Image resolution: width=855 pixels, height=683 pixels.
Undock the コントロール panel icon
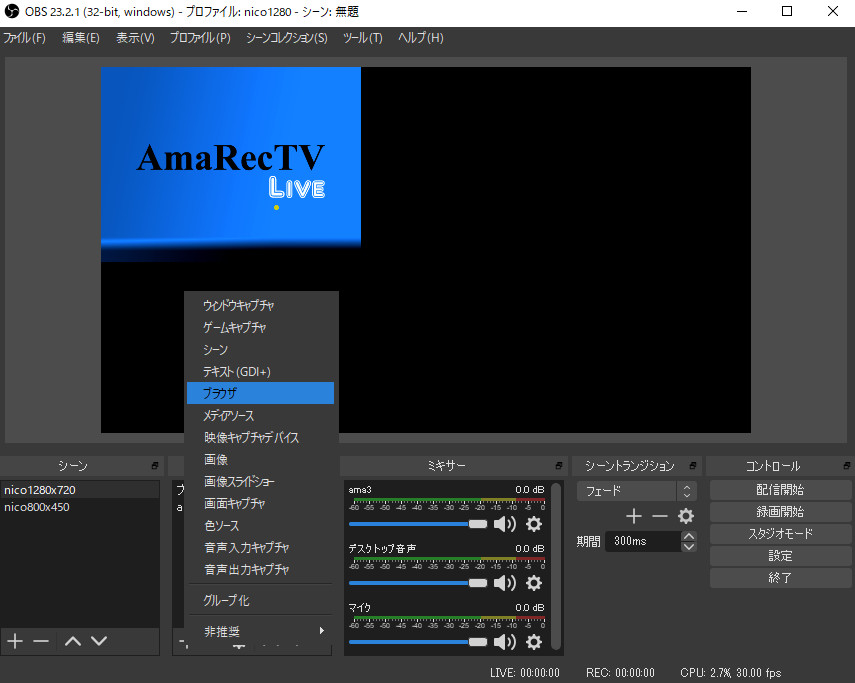point(846,466)
